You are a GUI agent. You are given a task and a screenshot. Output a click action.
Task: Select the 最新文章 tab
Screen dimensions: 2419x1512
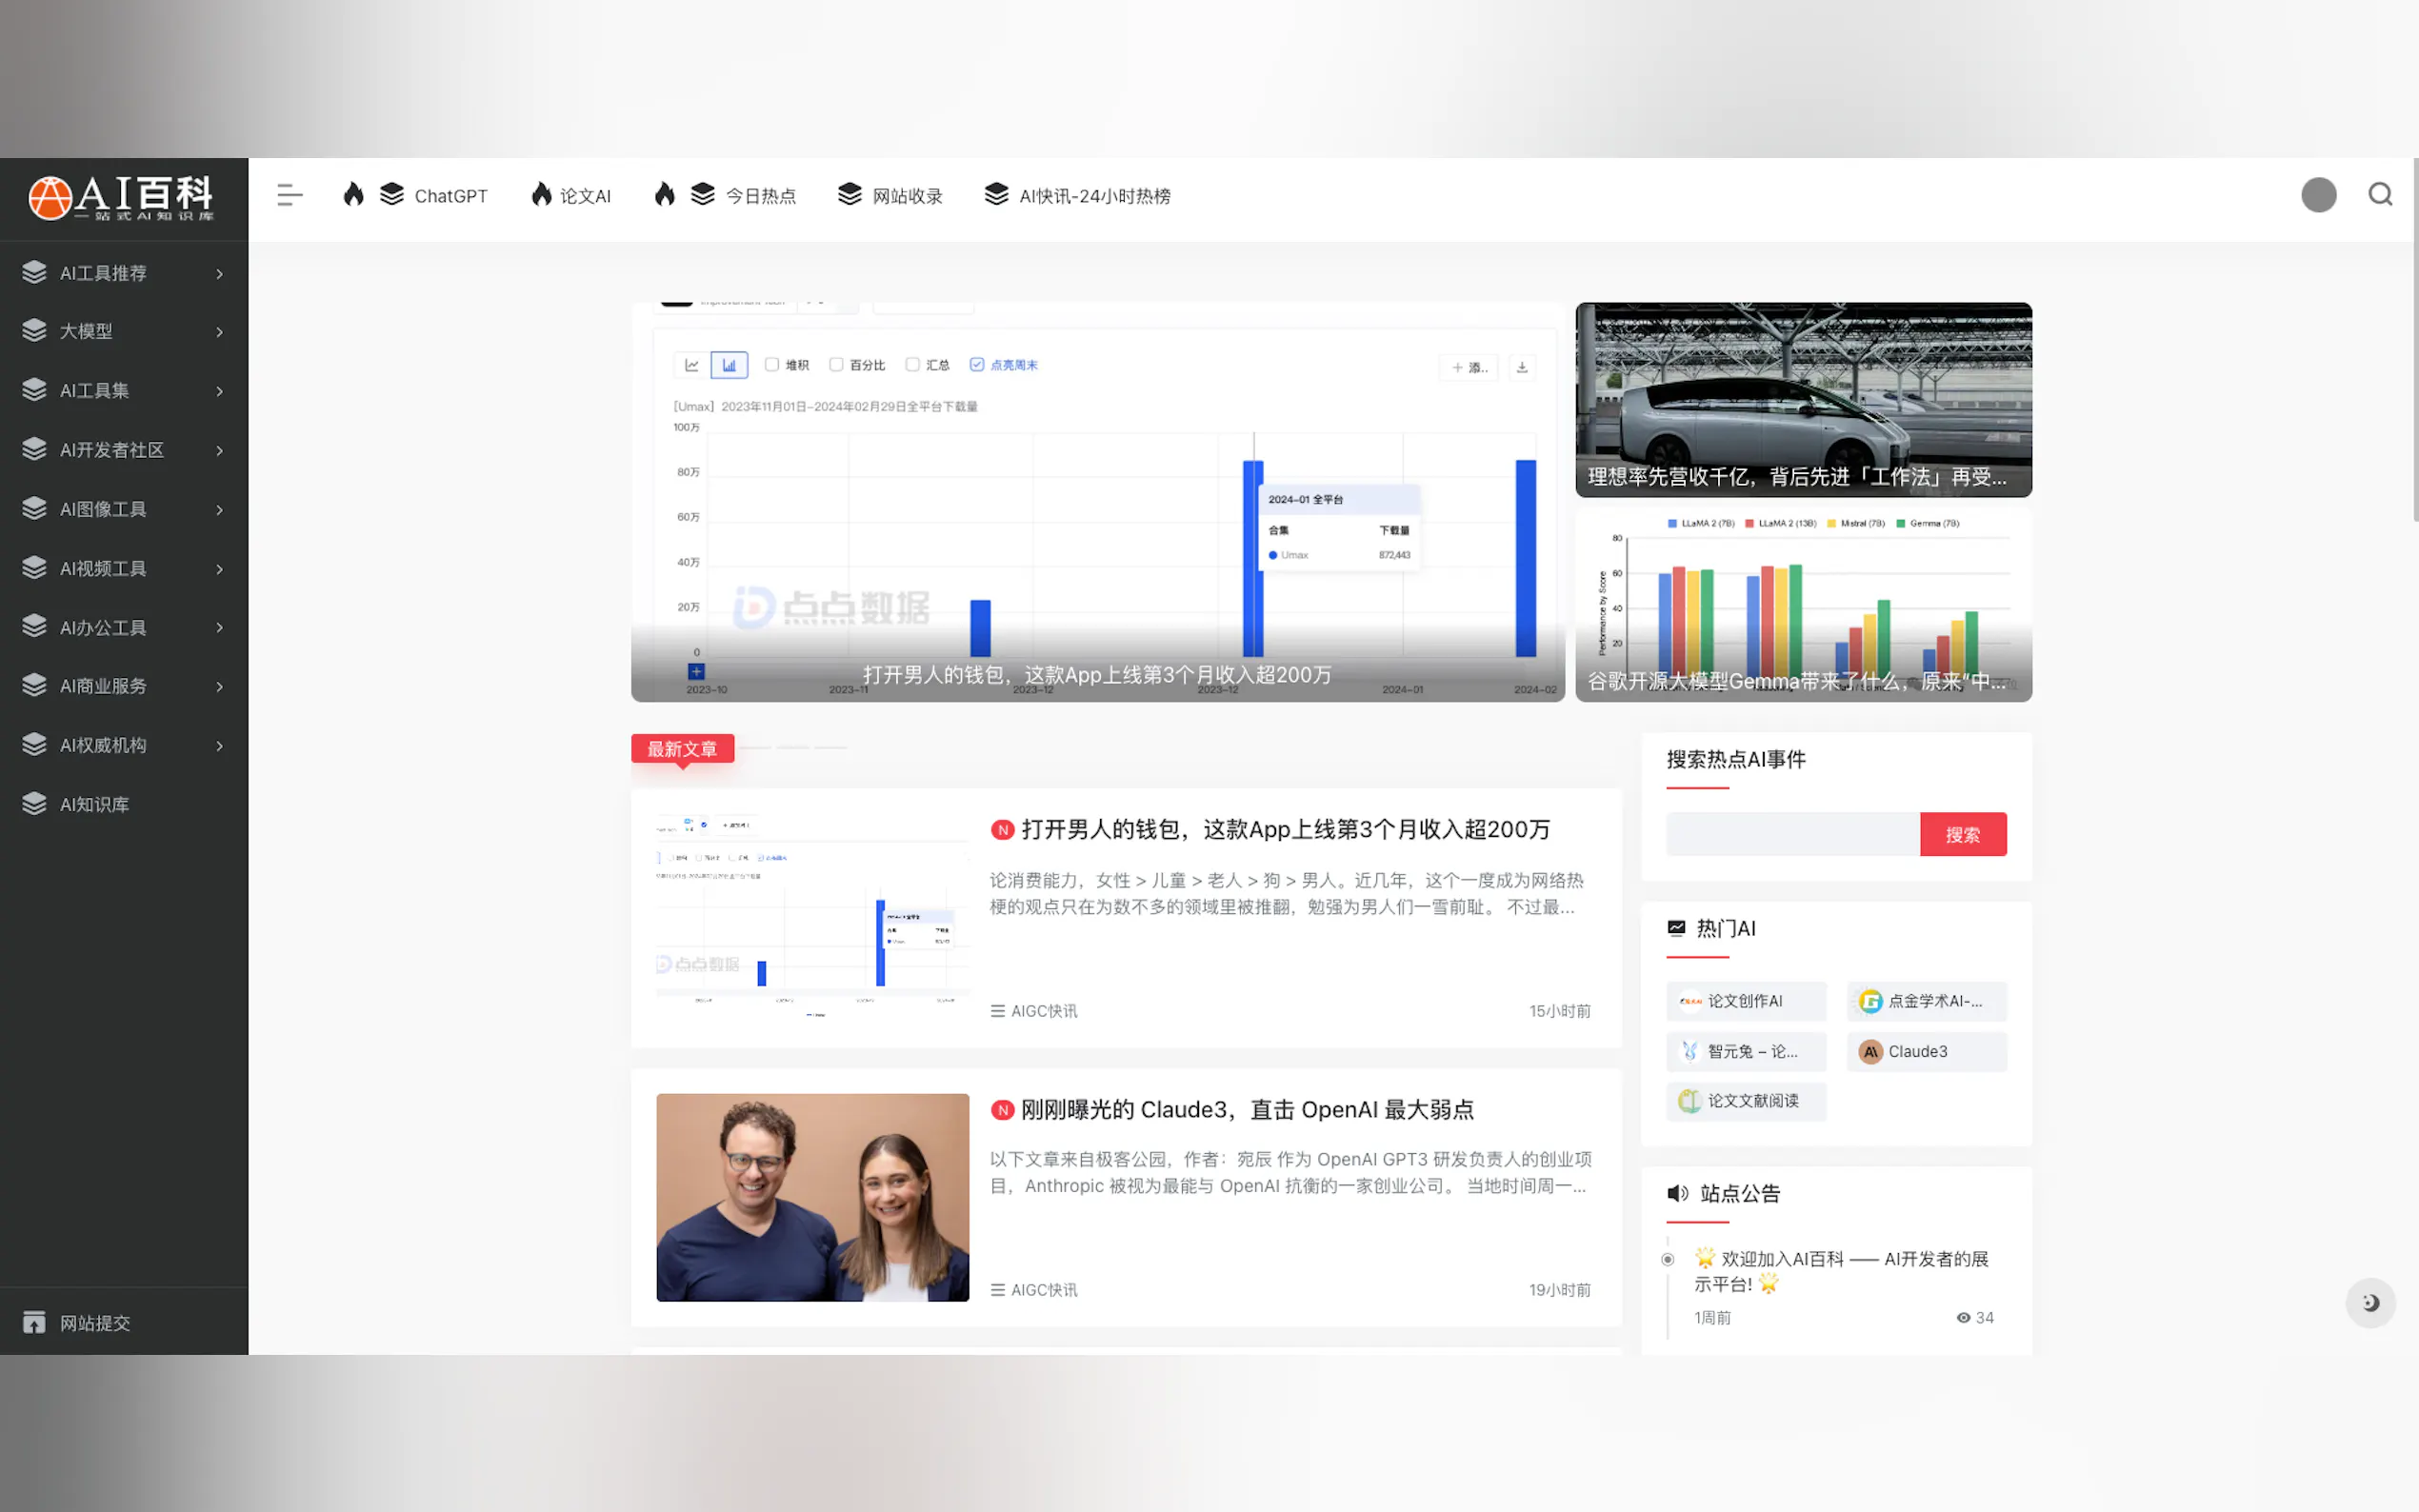pos(682,749)
